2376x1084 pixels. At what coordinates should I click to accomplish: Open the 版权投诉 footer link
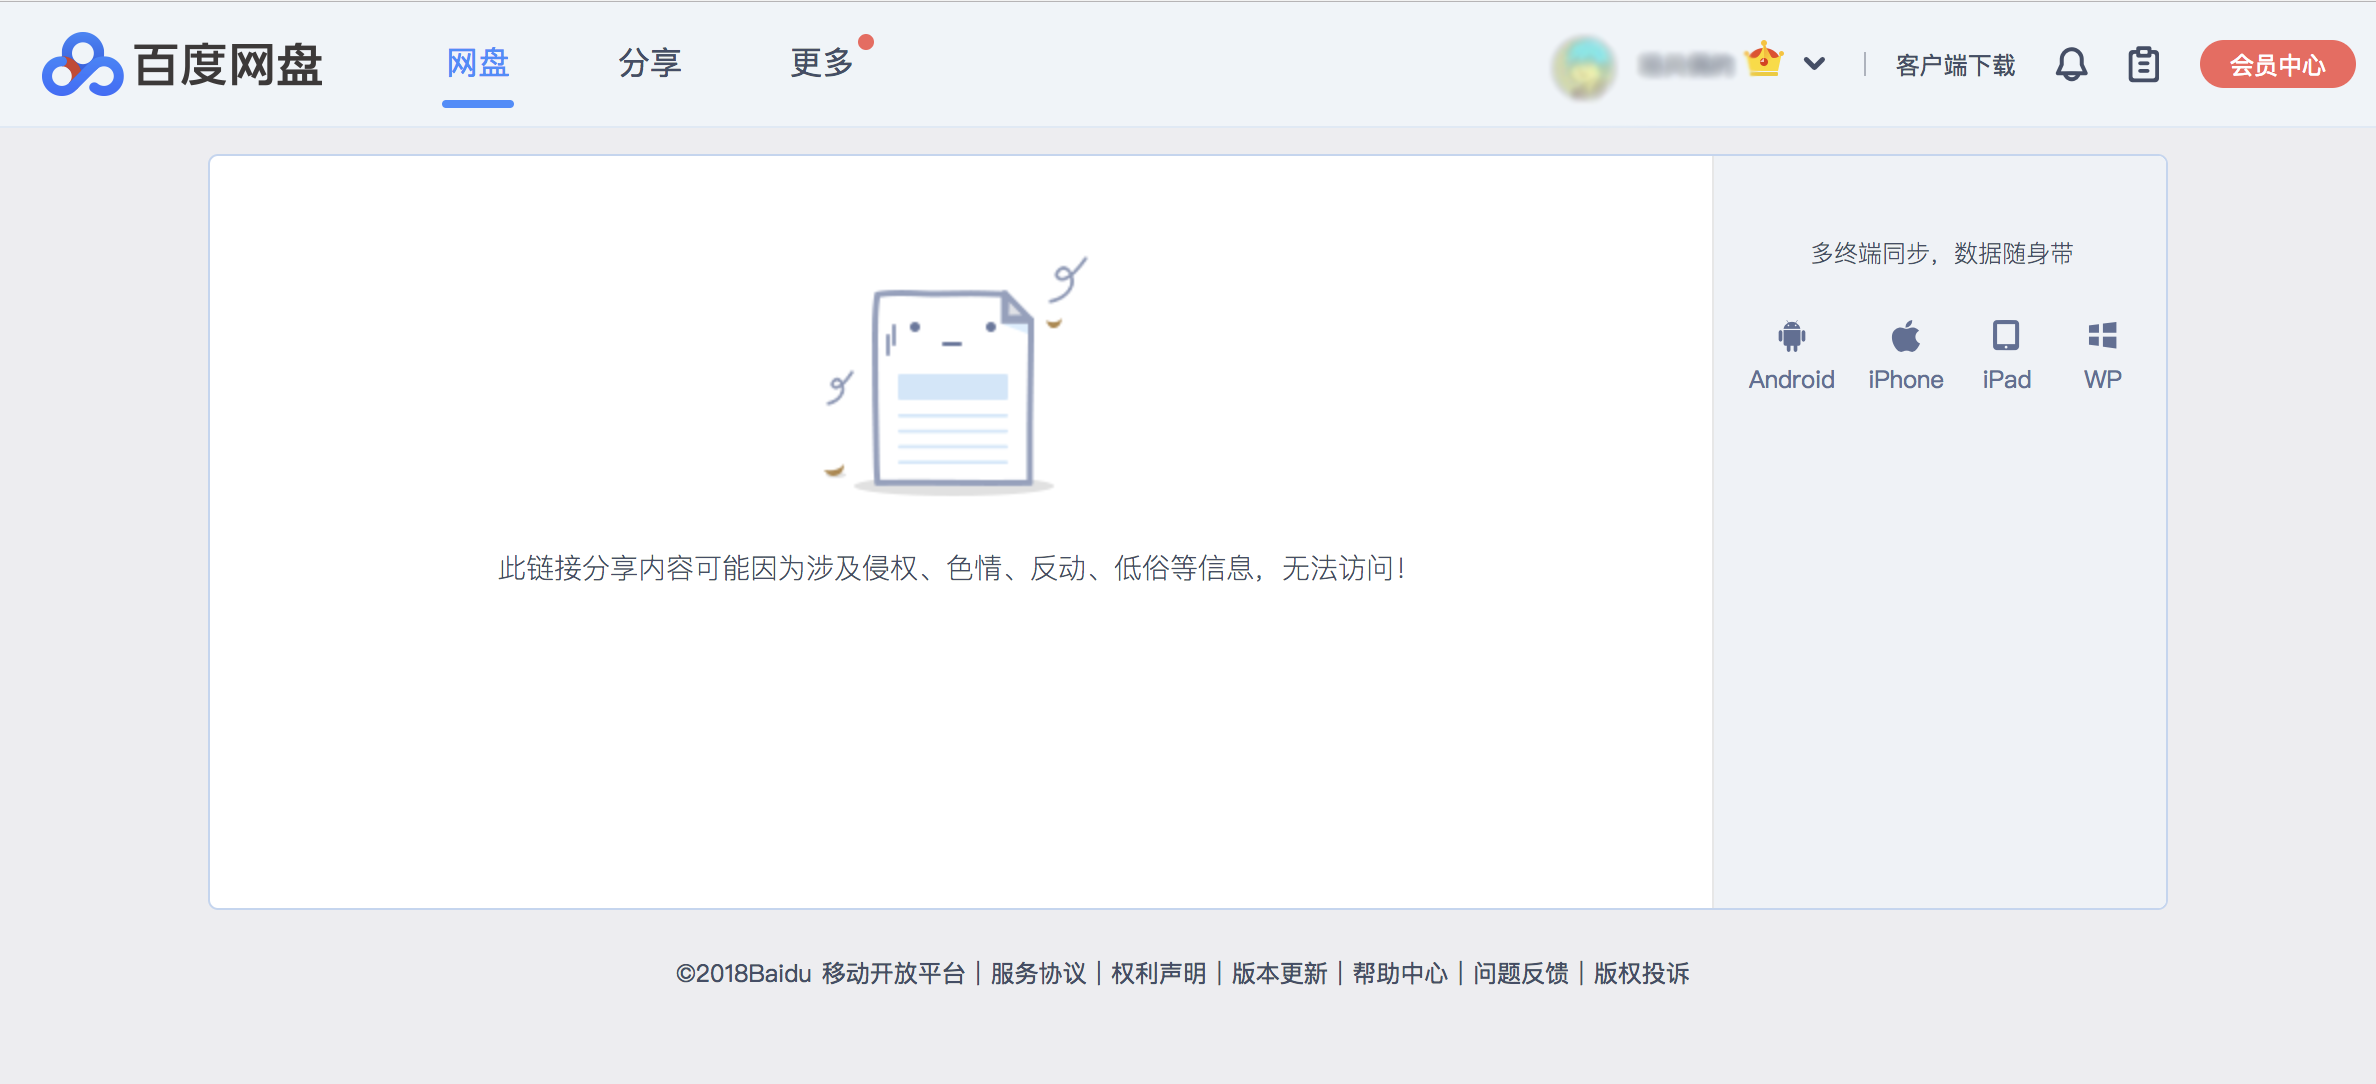tap(1641, 973)
